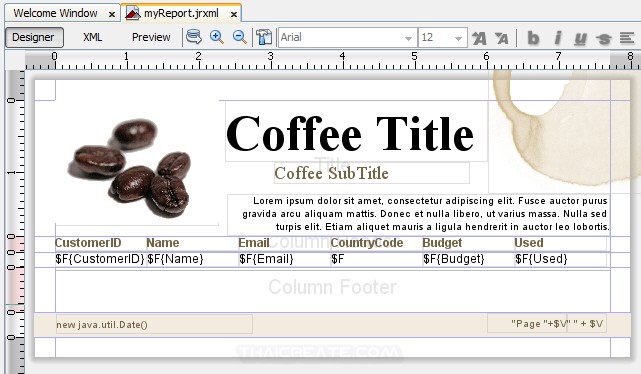Image resolution: width=641 pixels, height=374 pixels.
Task: Select the Coffee Title text element
Action: click(x=356, y=132)
